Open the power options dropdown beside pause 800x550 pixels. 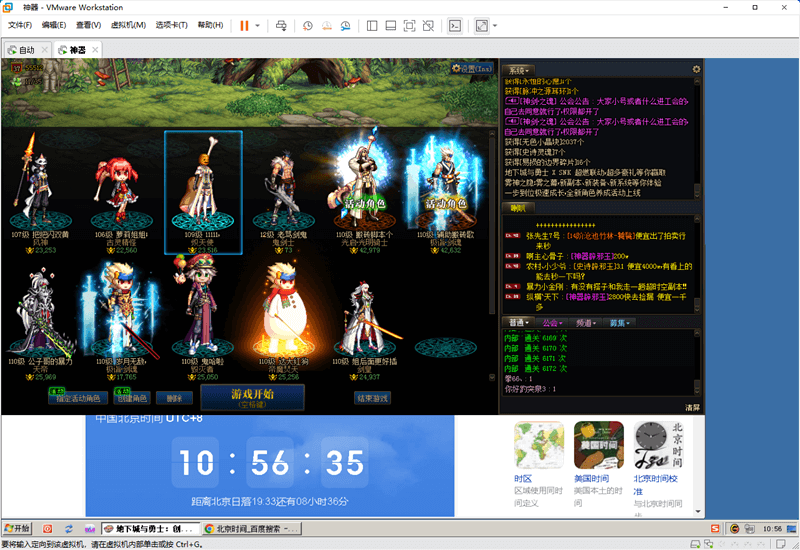(257, 26)
